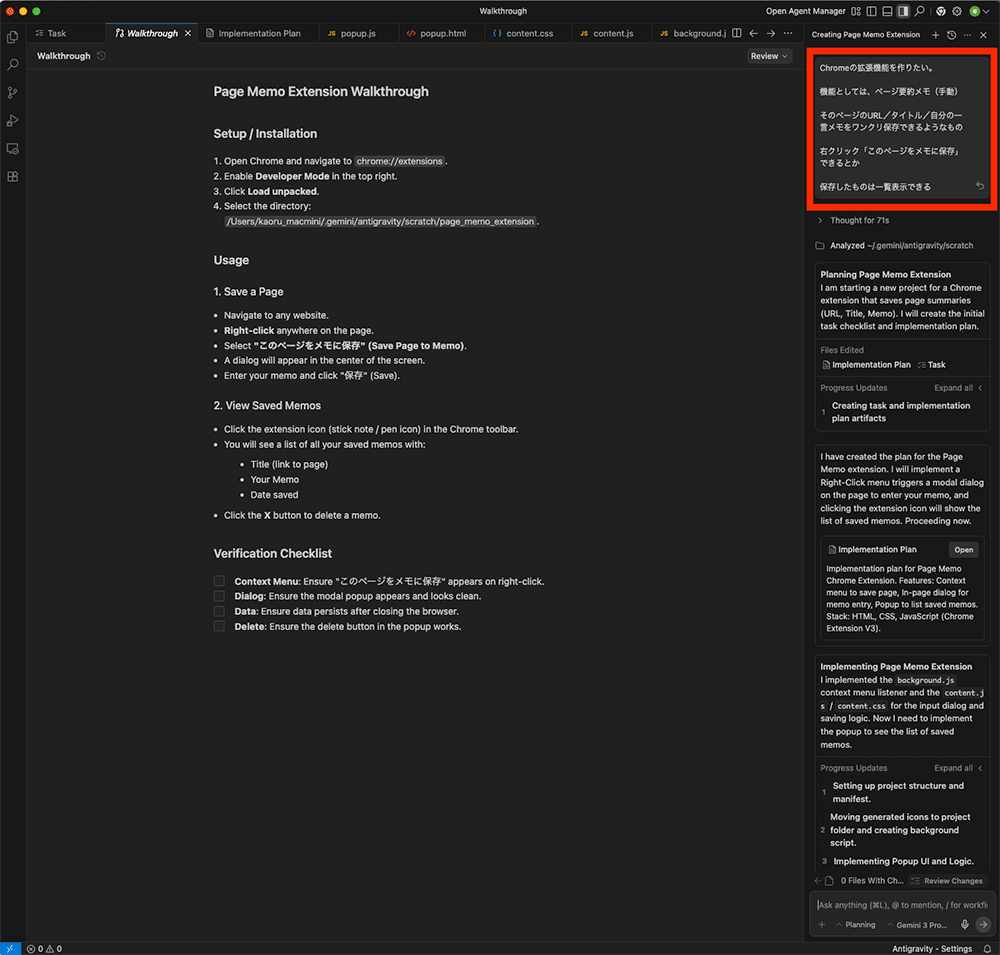The image size is (1000, 955).
Task: Open the Planning mode selector
Action: [855, 925]
